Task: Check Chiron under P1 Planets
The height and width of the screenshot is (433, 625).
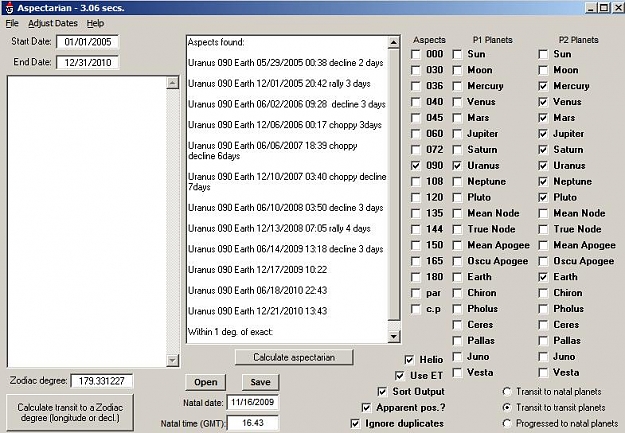Action: (457, 293)
